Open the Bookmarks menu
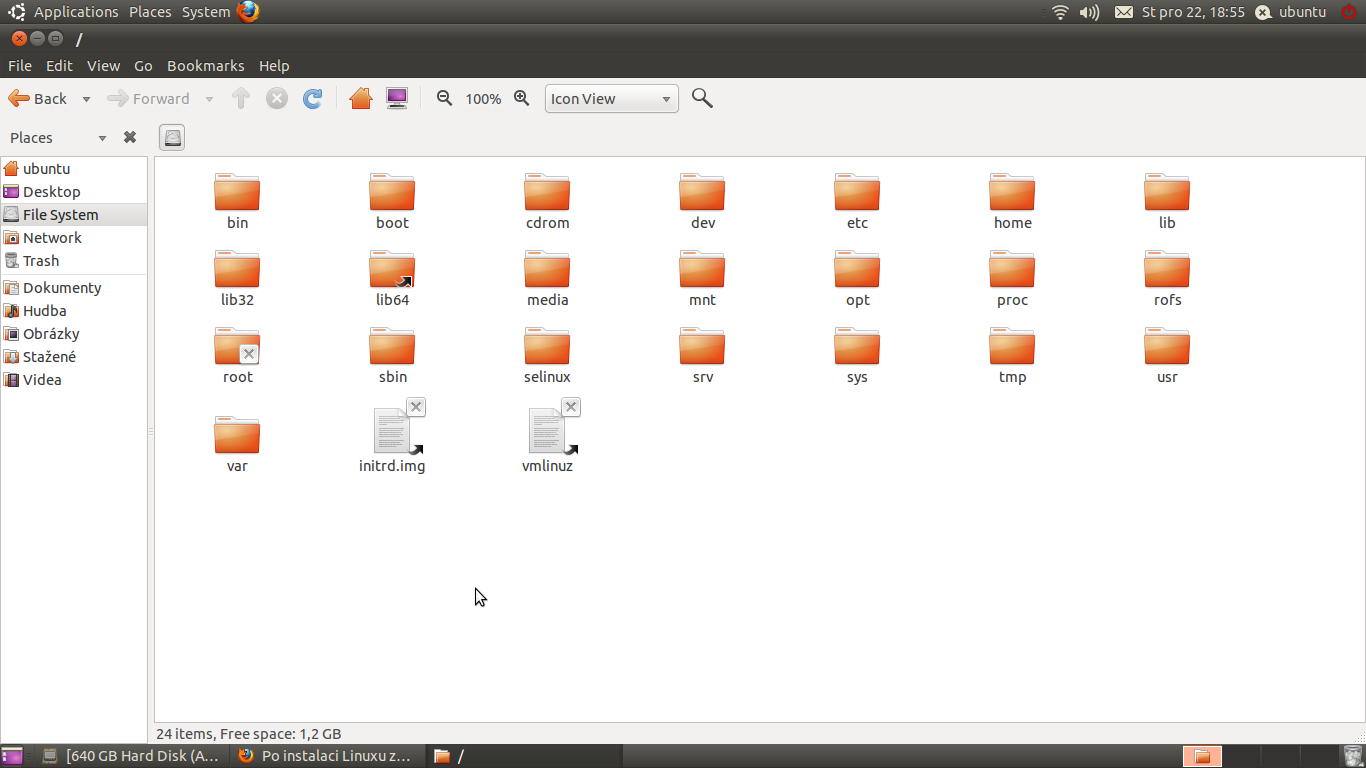 (205, 66)
